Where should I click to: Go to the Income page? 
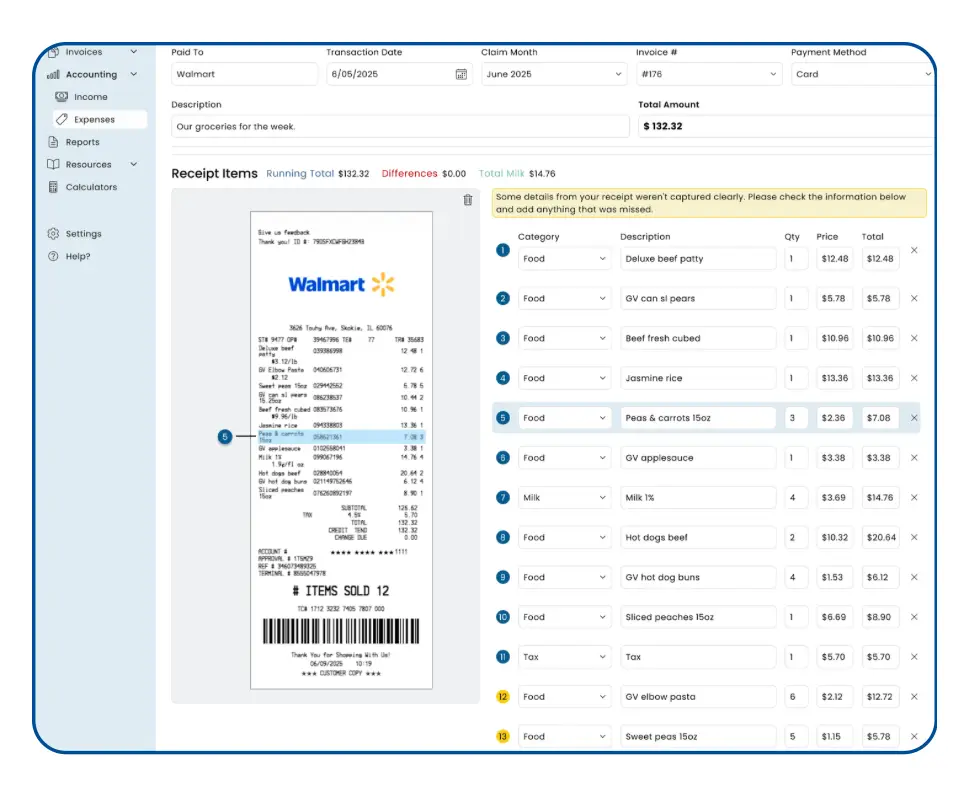pos(90,97)
